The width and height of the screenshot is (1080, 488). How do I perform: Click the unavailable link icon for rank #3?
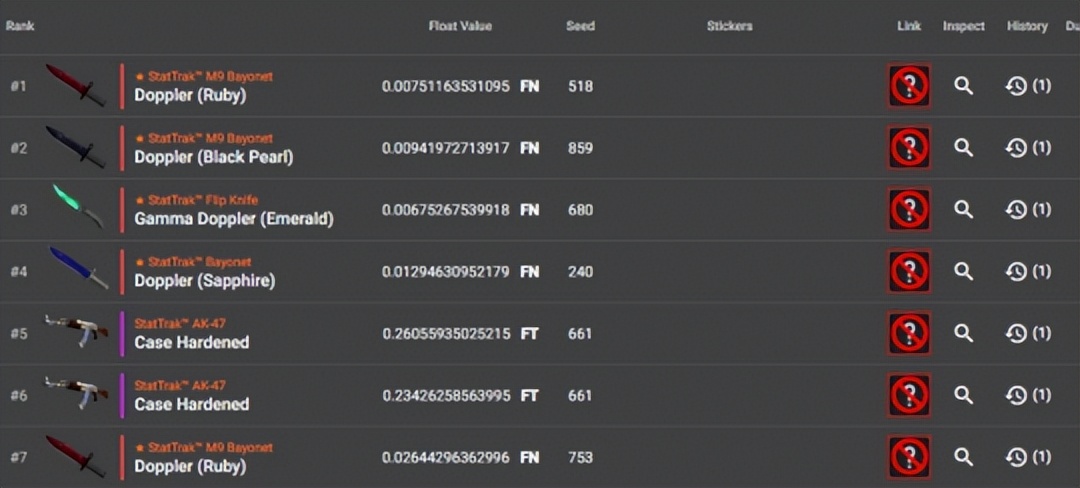(x=909, y=210)
